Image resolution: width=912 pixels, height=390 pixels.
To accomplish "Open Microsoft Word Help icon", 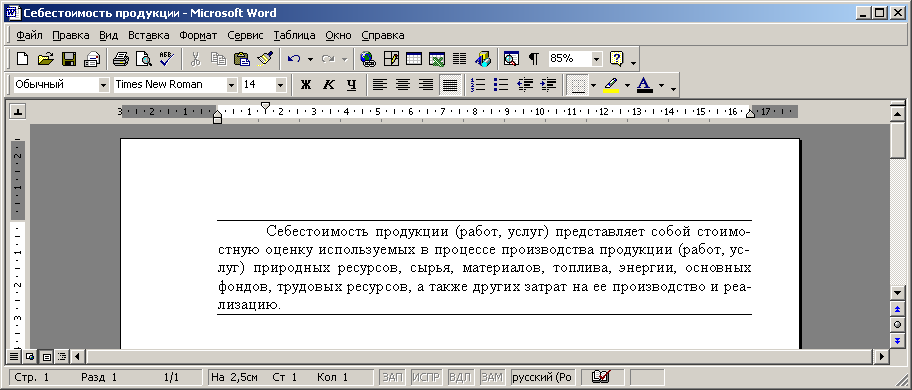I will pos(617,59).
